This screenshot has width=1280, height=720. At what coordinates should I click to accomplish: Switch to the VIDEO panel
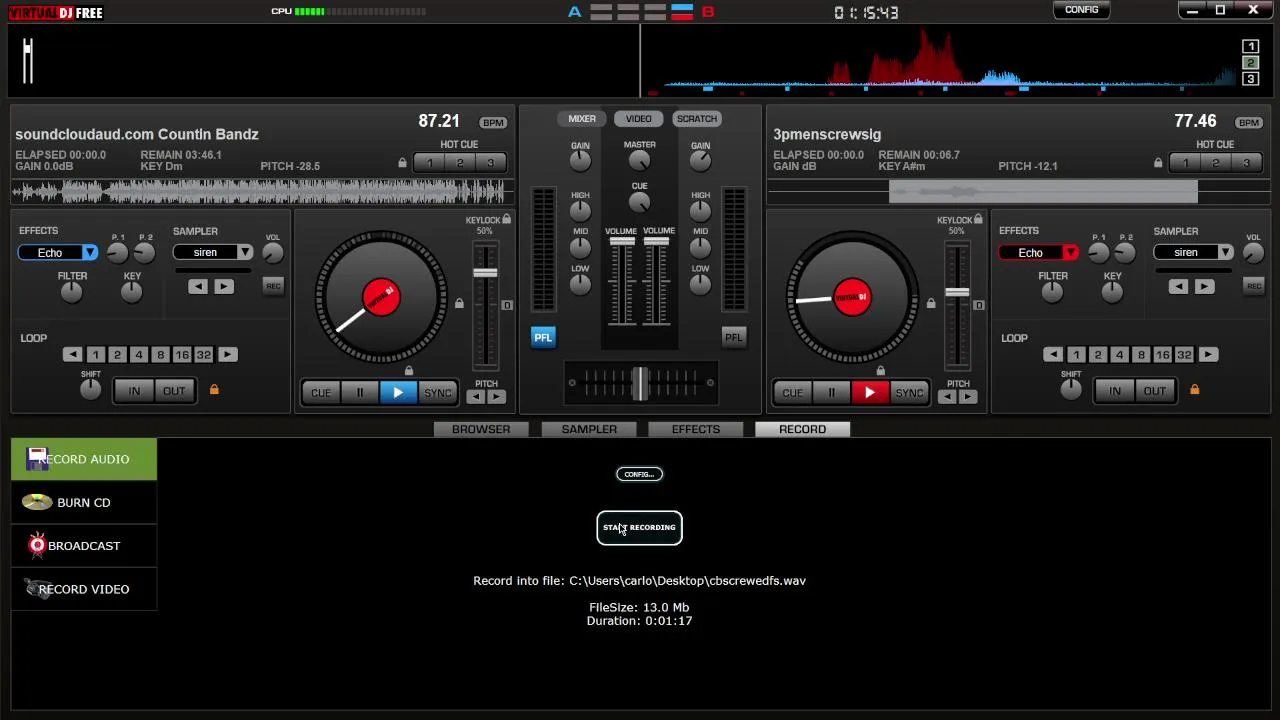point(638,119)
